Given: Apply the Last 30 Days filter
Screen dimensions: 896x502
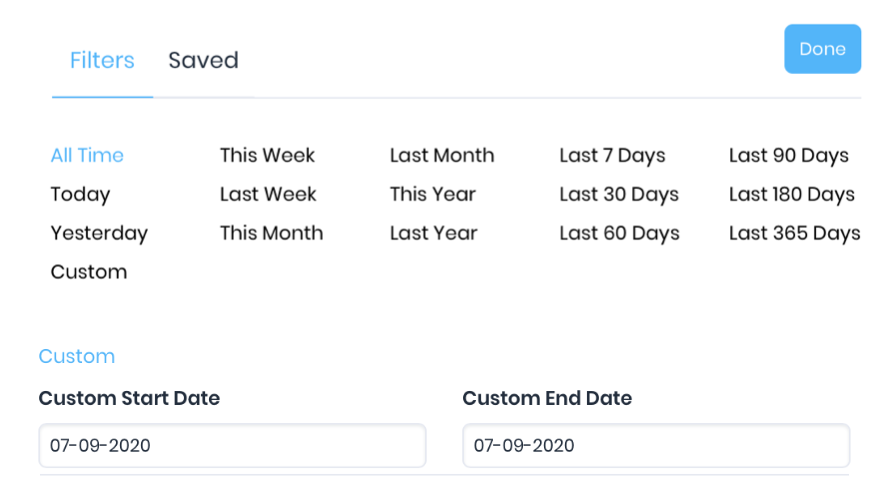Looking at the screenshot, I should click(x=619, y=194).
